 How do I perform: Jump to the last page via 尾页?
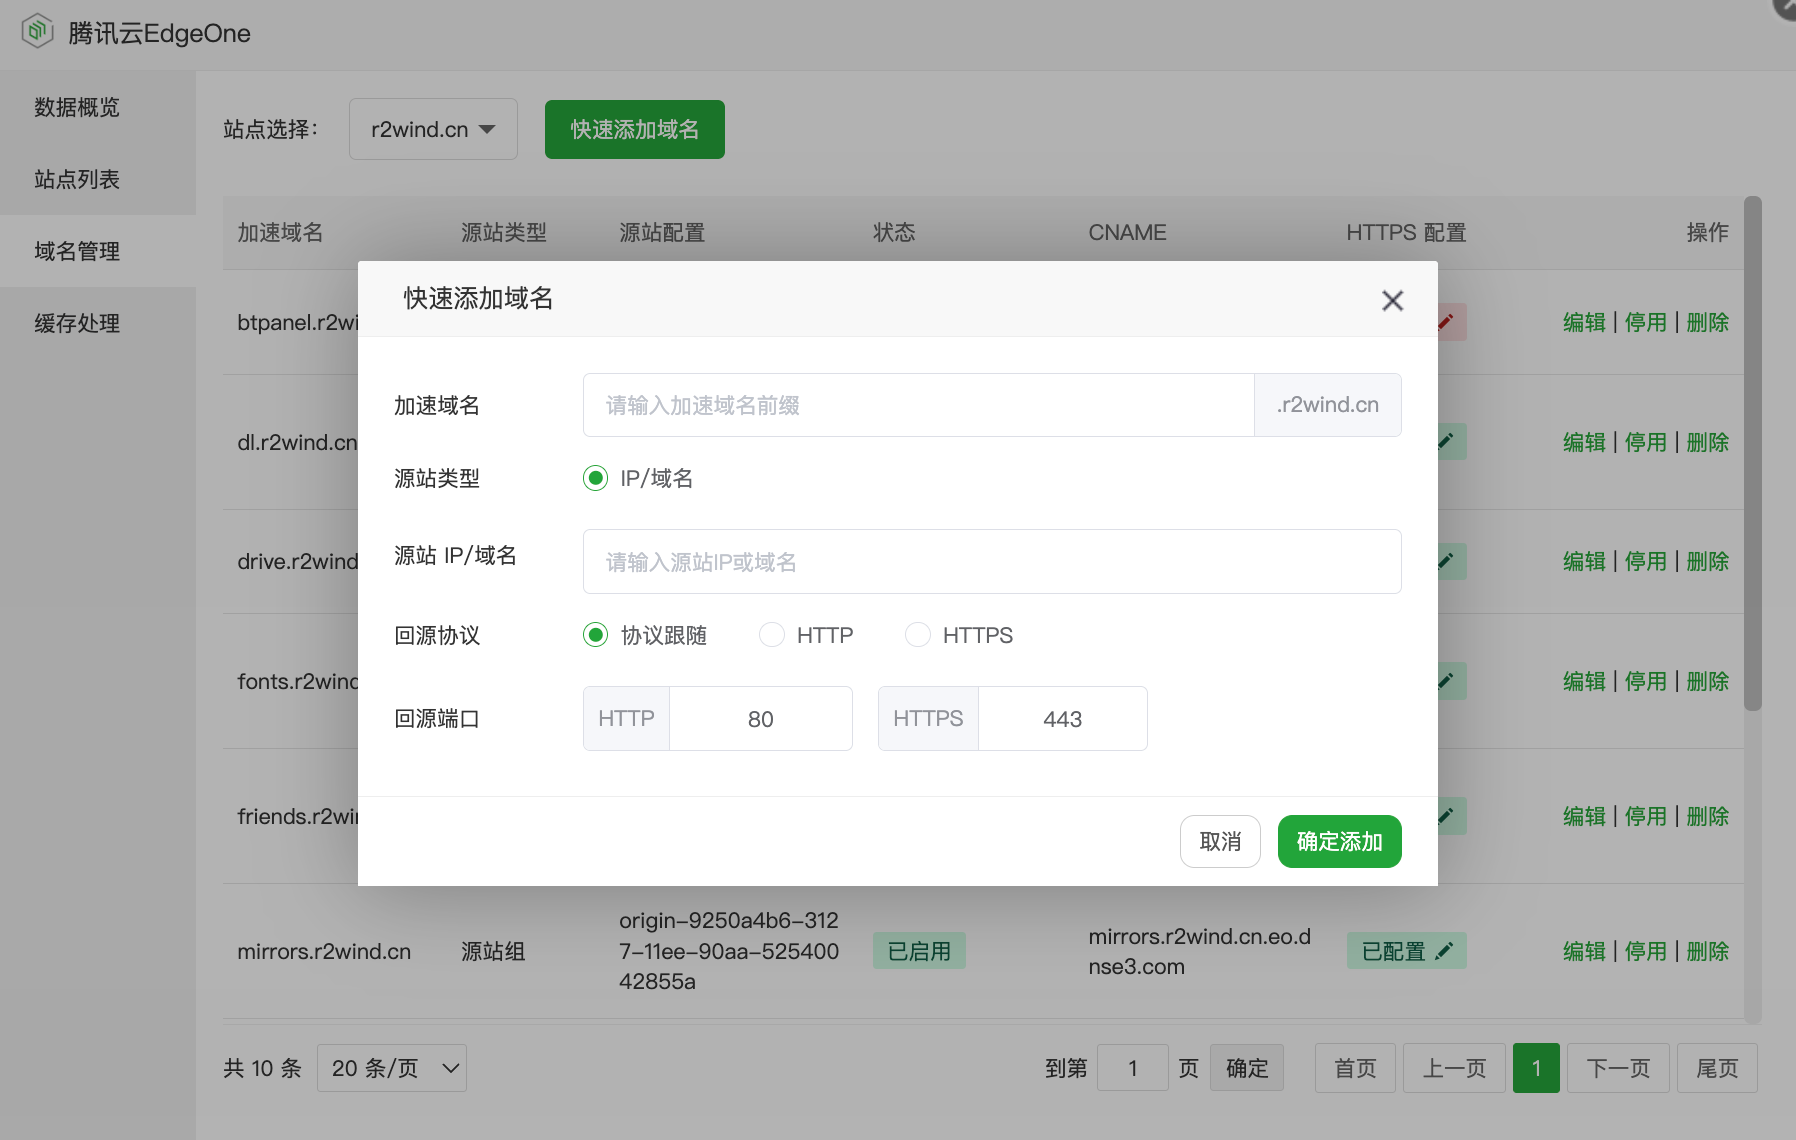pos(1717,1067)
